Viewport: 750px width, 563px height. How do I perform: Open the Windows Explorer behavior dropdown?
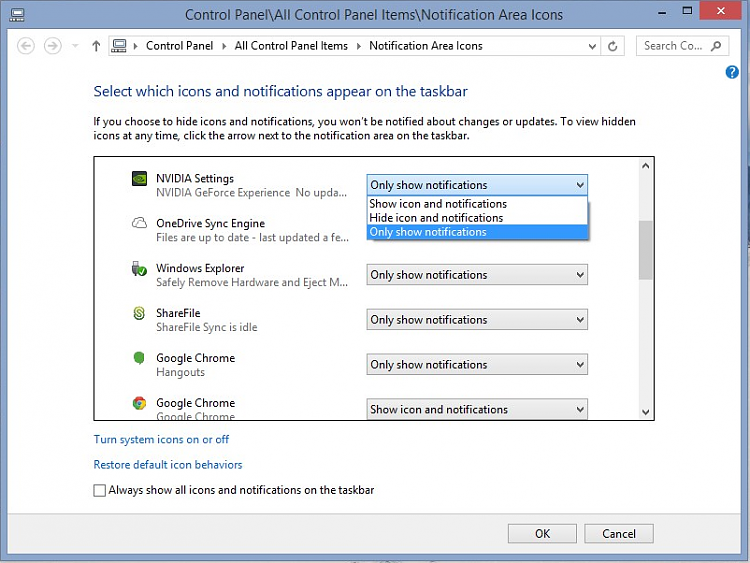pos(477,275)
